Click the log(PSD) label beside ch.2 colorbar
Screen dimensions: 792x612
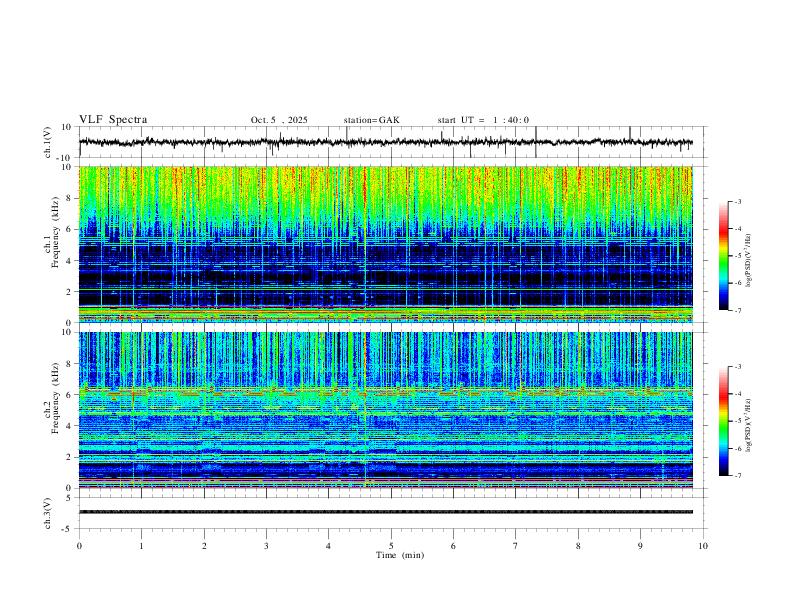pos(749,426)
